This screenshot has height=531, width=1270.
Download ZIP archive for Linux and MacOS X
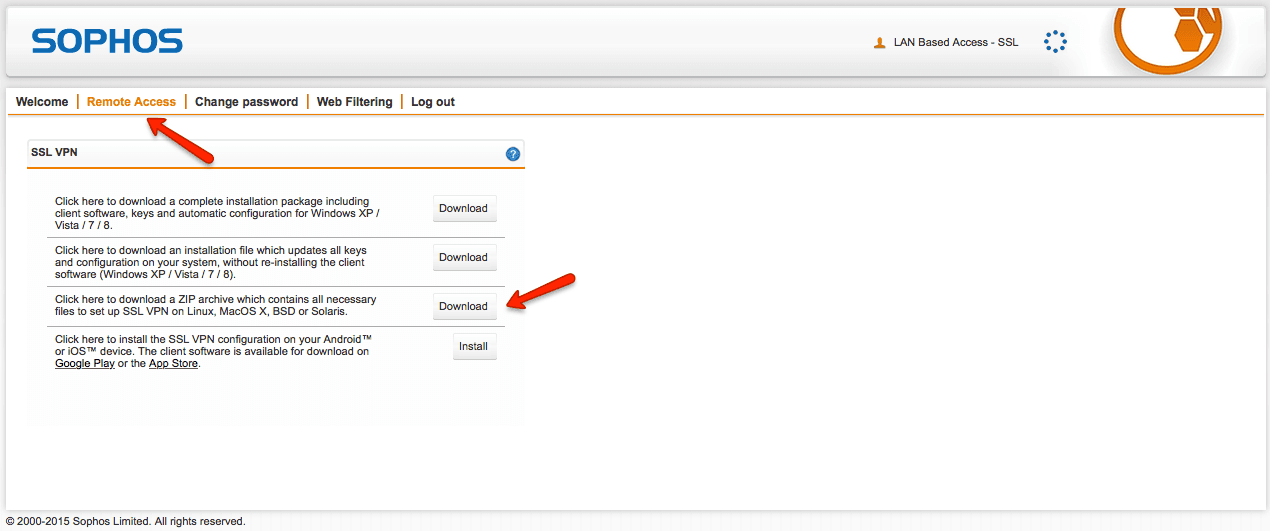(x=463, y=306)
